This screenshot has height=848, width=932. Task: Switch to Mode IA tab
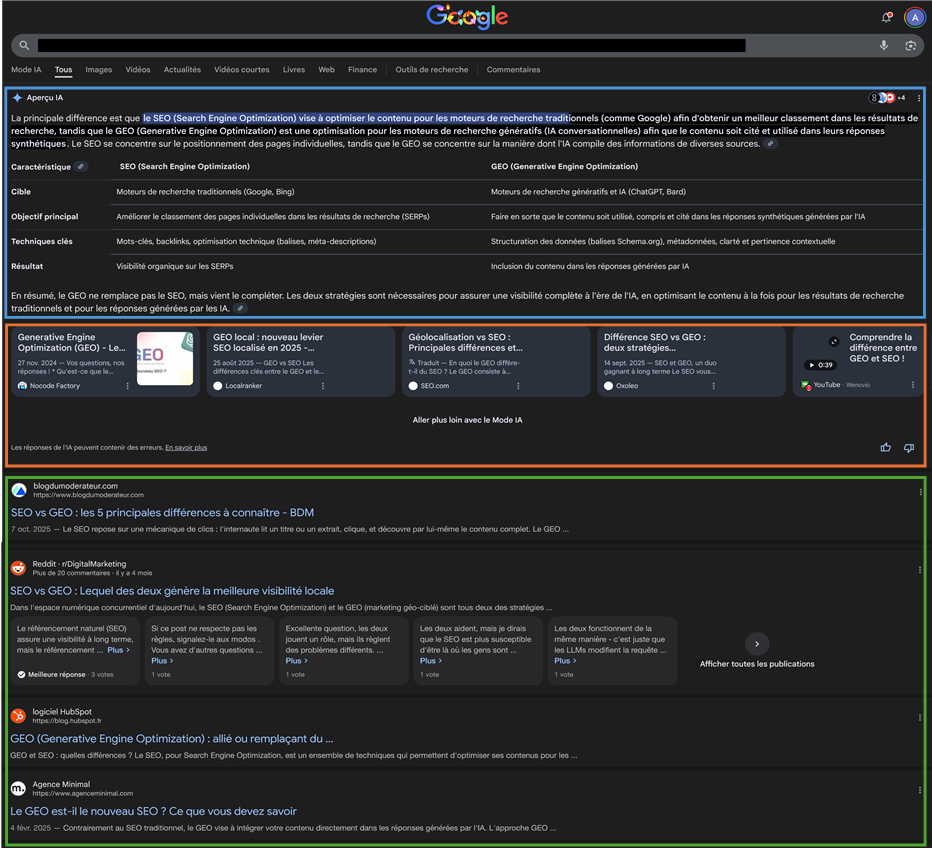pyautogui.click(x=26, y=70)
